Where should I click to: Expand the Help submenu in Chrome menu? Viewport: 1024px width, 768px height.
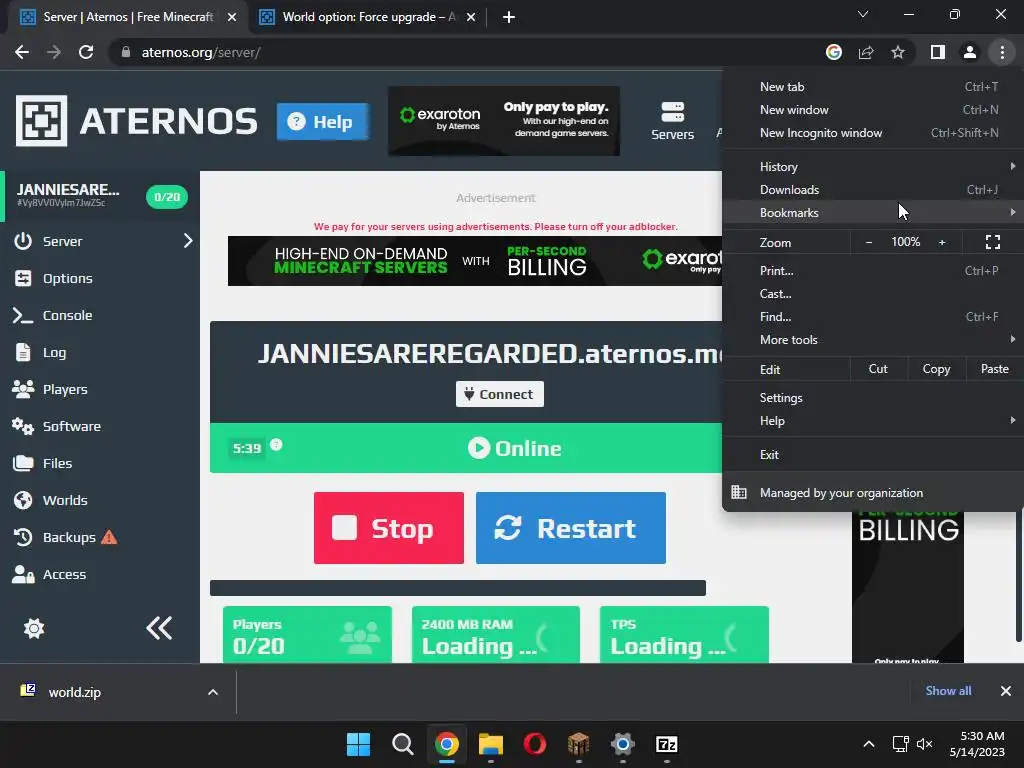(872, 421)
